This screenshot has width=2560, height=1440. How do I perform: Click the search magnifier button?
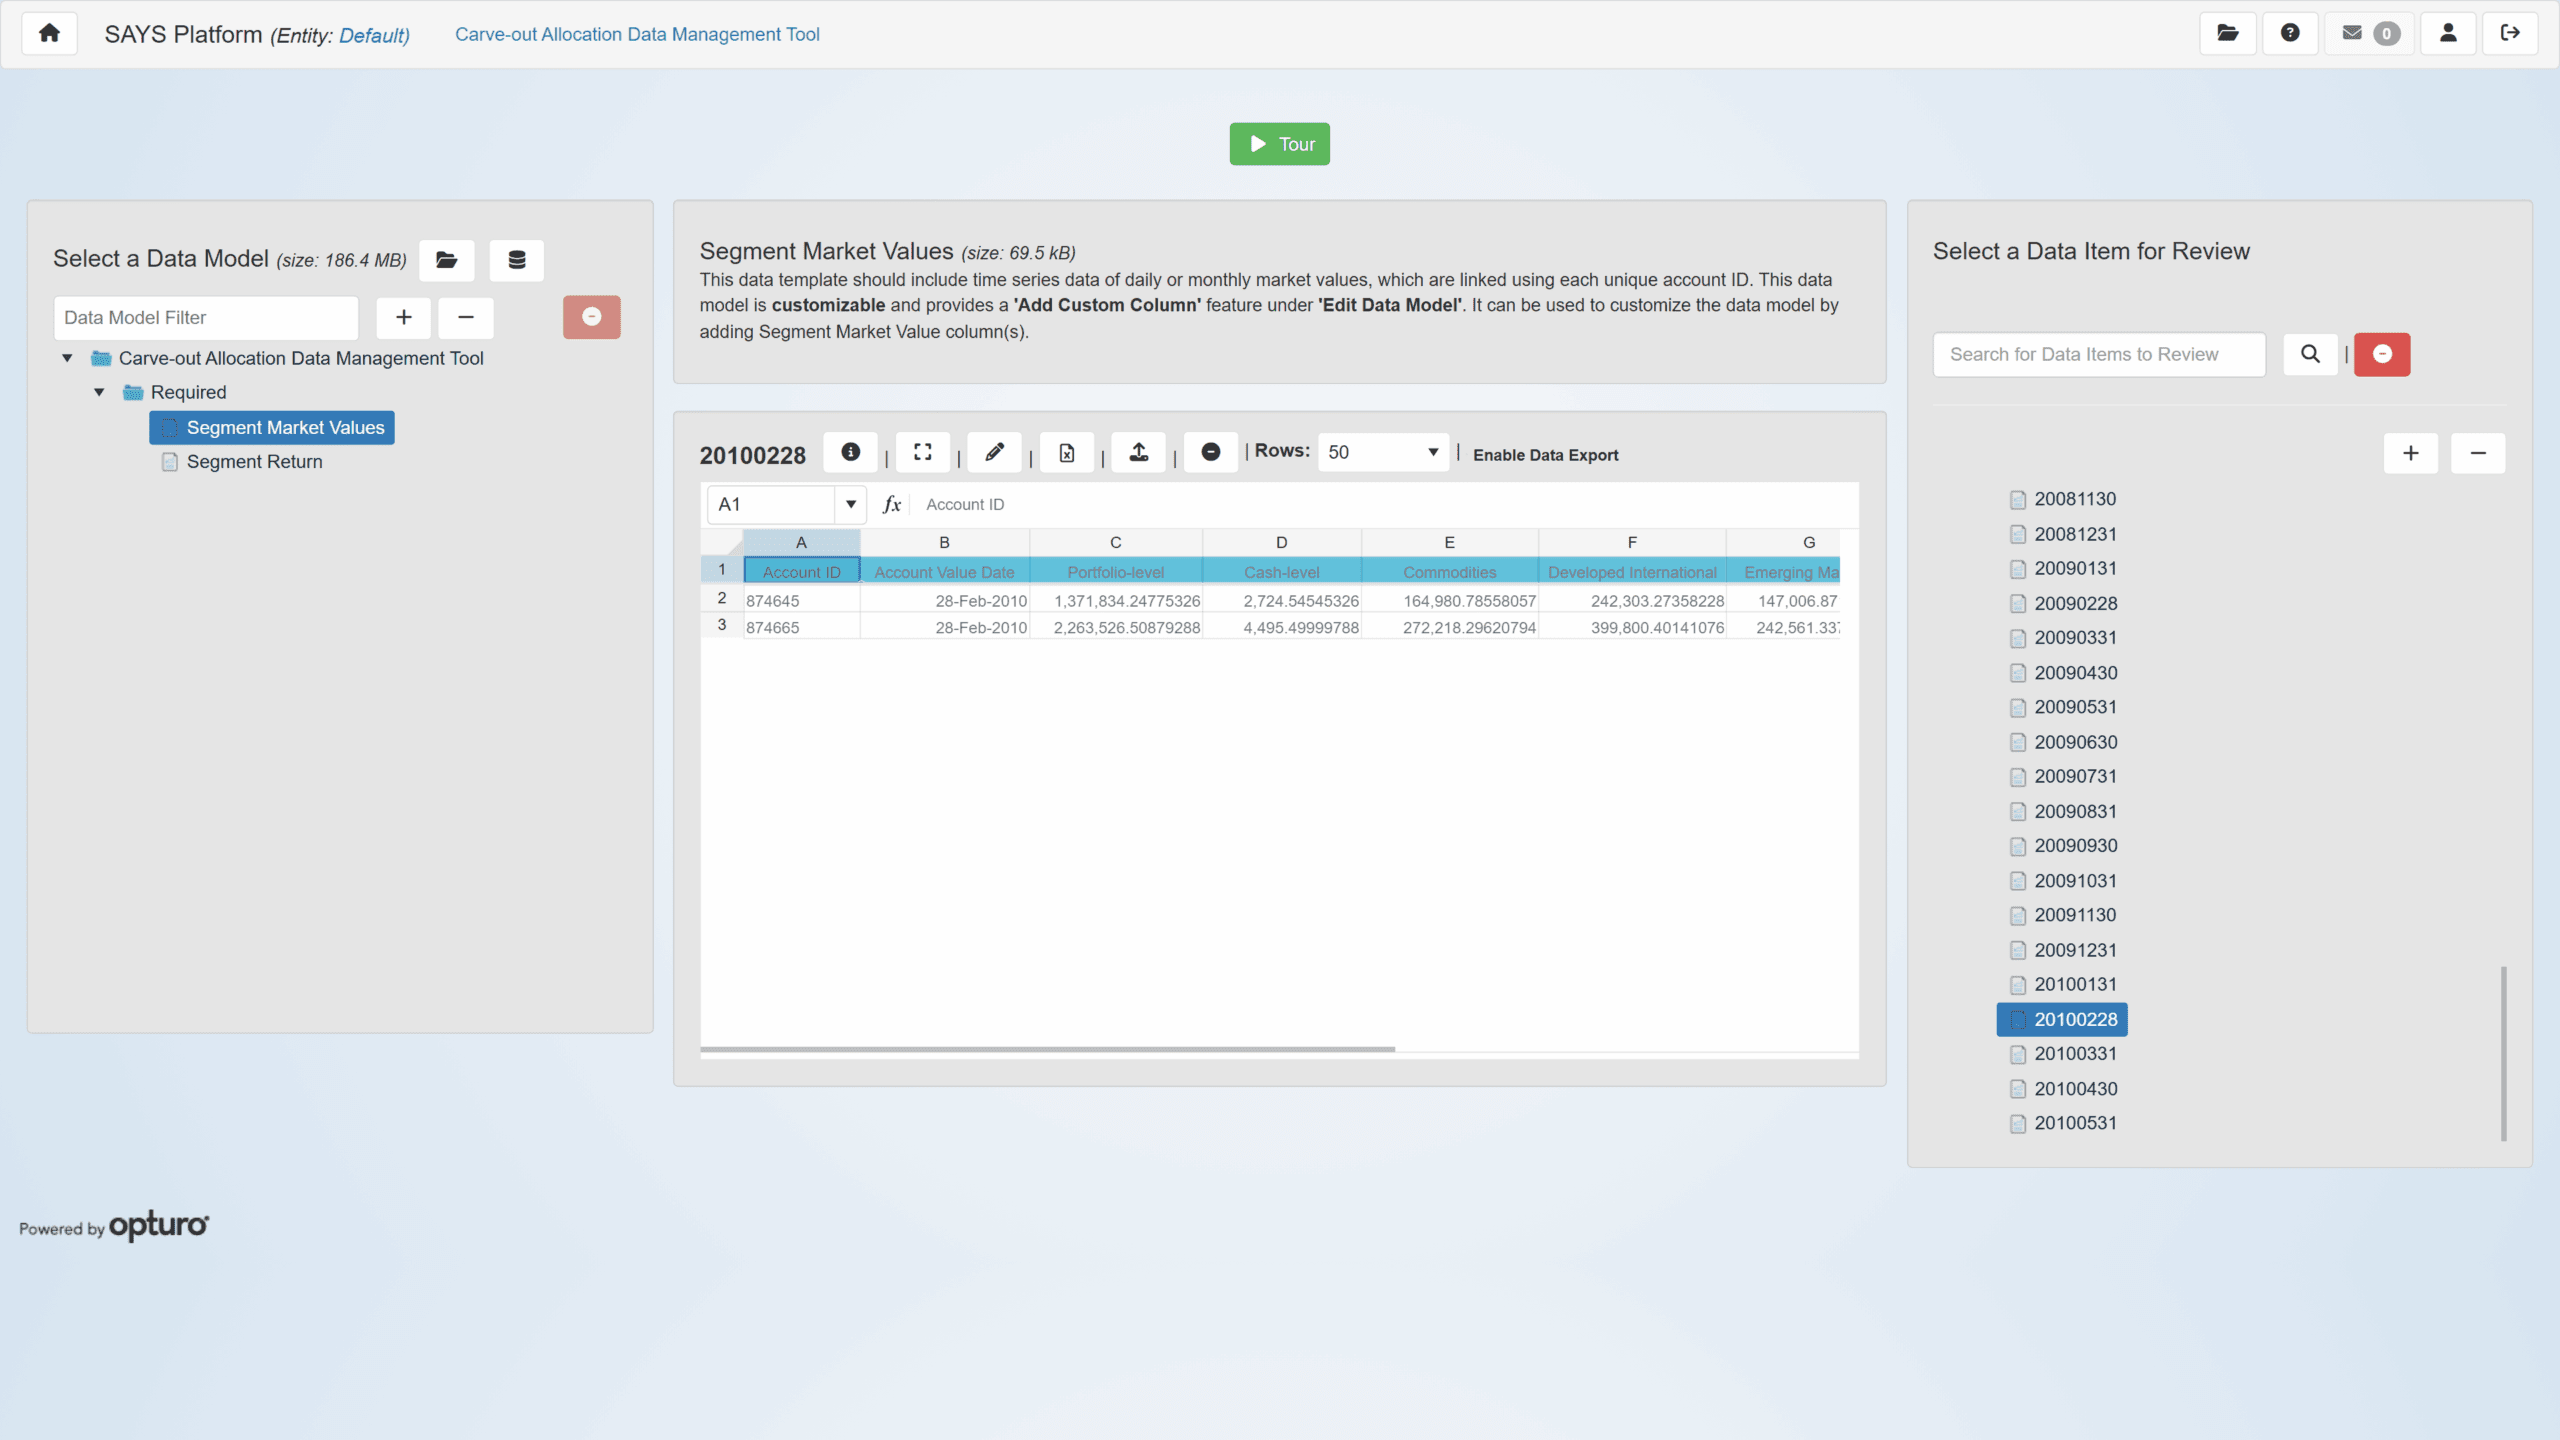pyautogui.click(x=2310, y=354)
